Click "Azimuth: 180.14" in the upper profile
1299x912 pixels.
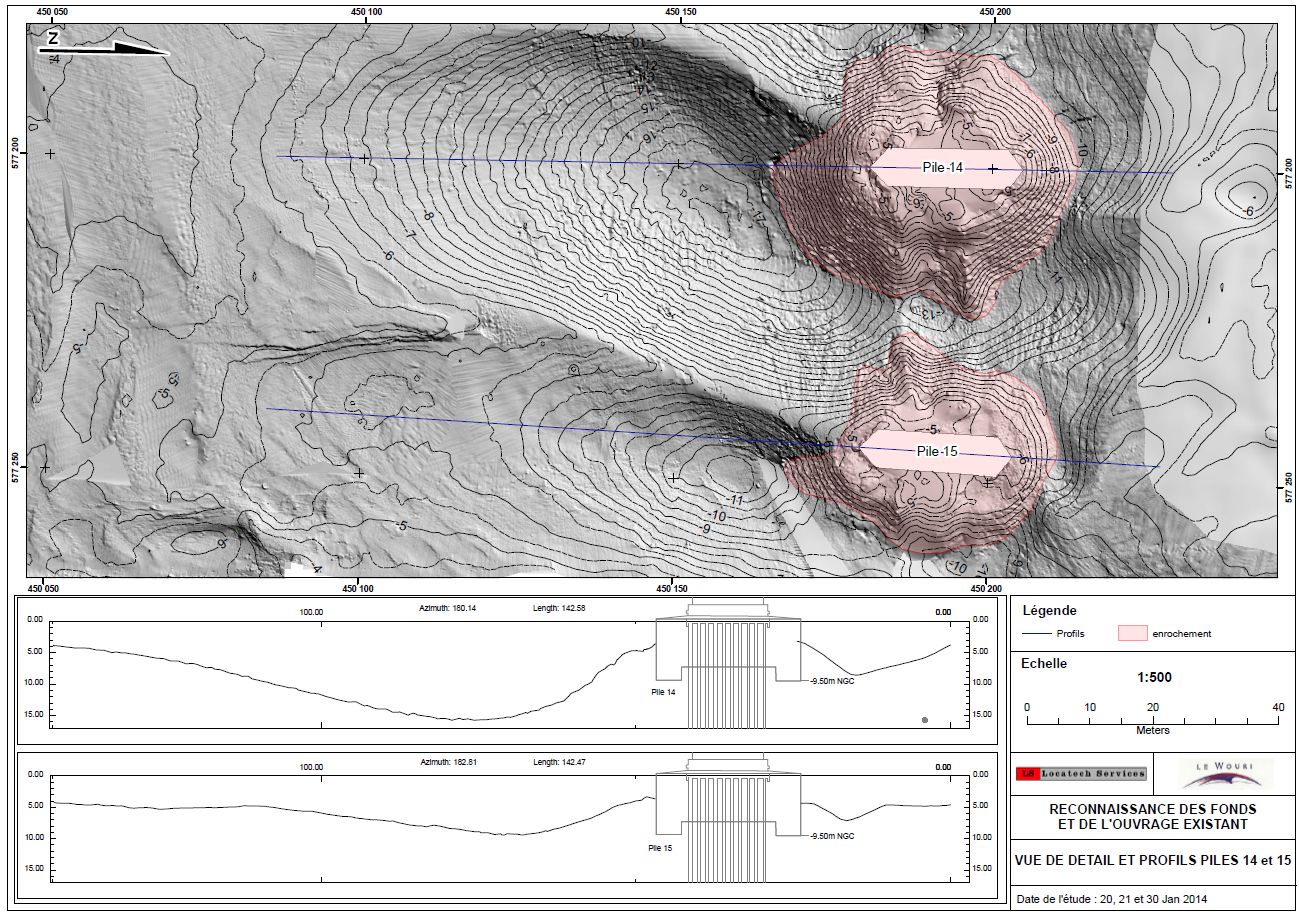pos(448,608)
